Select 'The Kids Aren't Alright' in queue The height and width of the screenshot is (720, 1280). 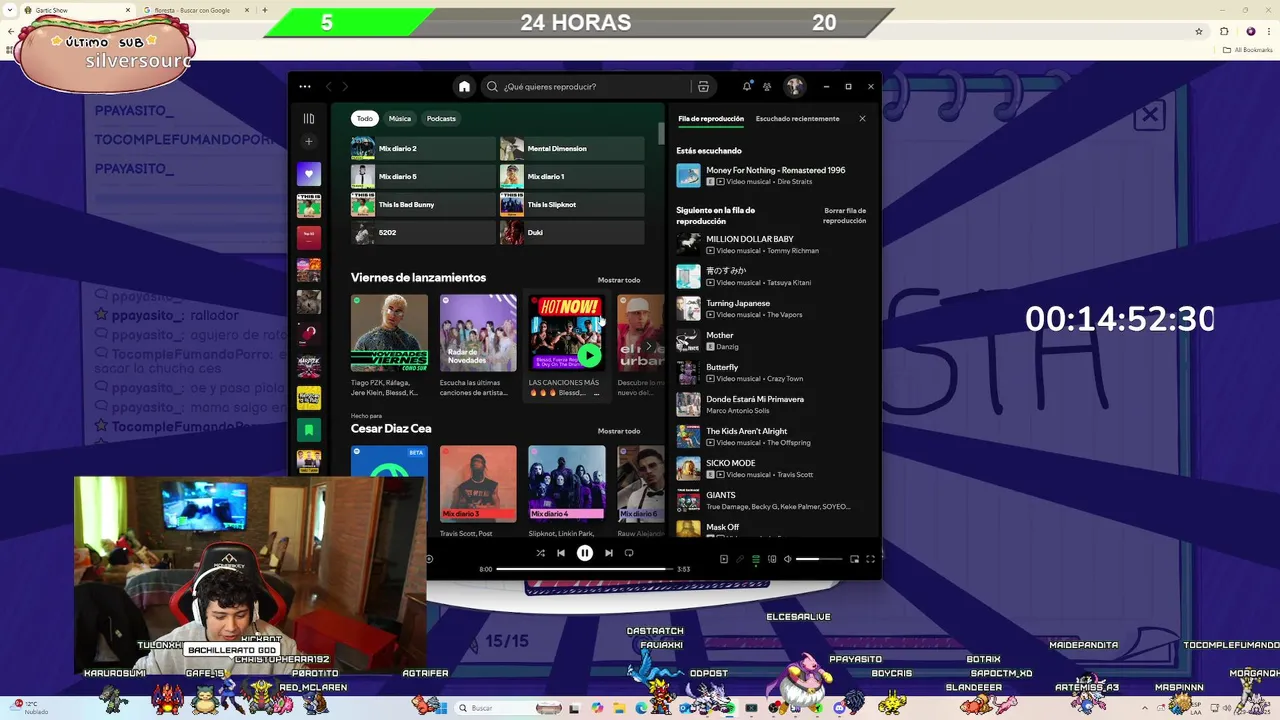[773, 436]
